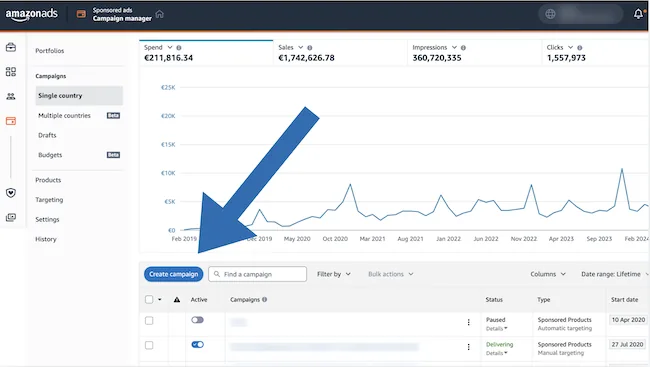650x367 pixels.
Task: Enable the paused campaign's Active toggle
Action: click(197, 320)
